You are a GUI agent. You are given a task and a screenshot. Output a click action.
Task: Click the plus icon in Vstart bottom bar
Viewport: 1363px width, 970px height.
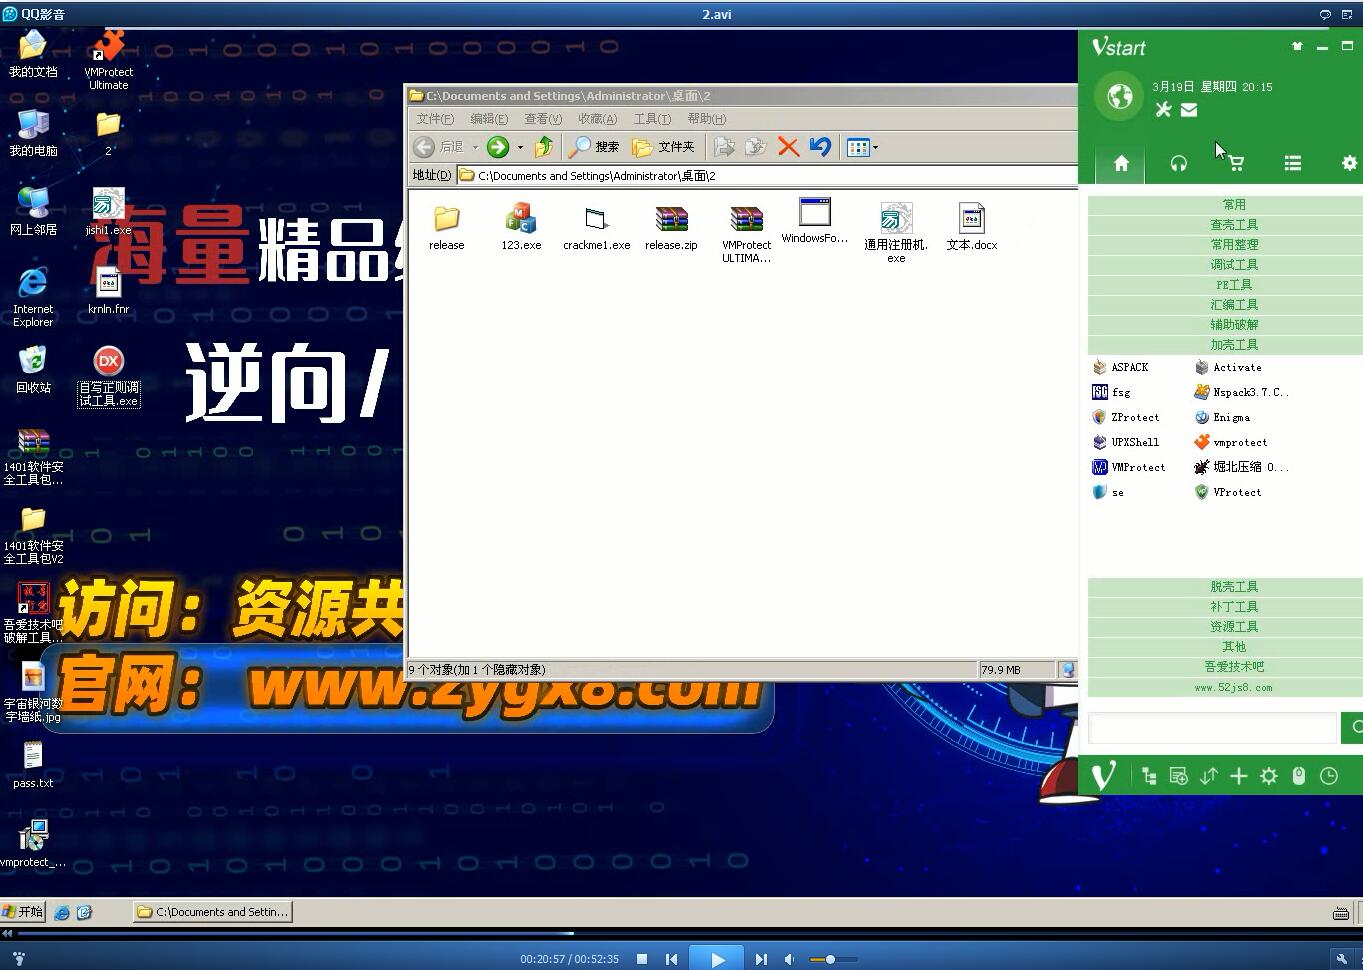pyautogui.click(x=1239, y=776)
